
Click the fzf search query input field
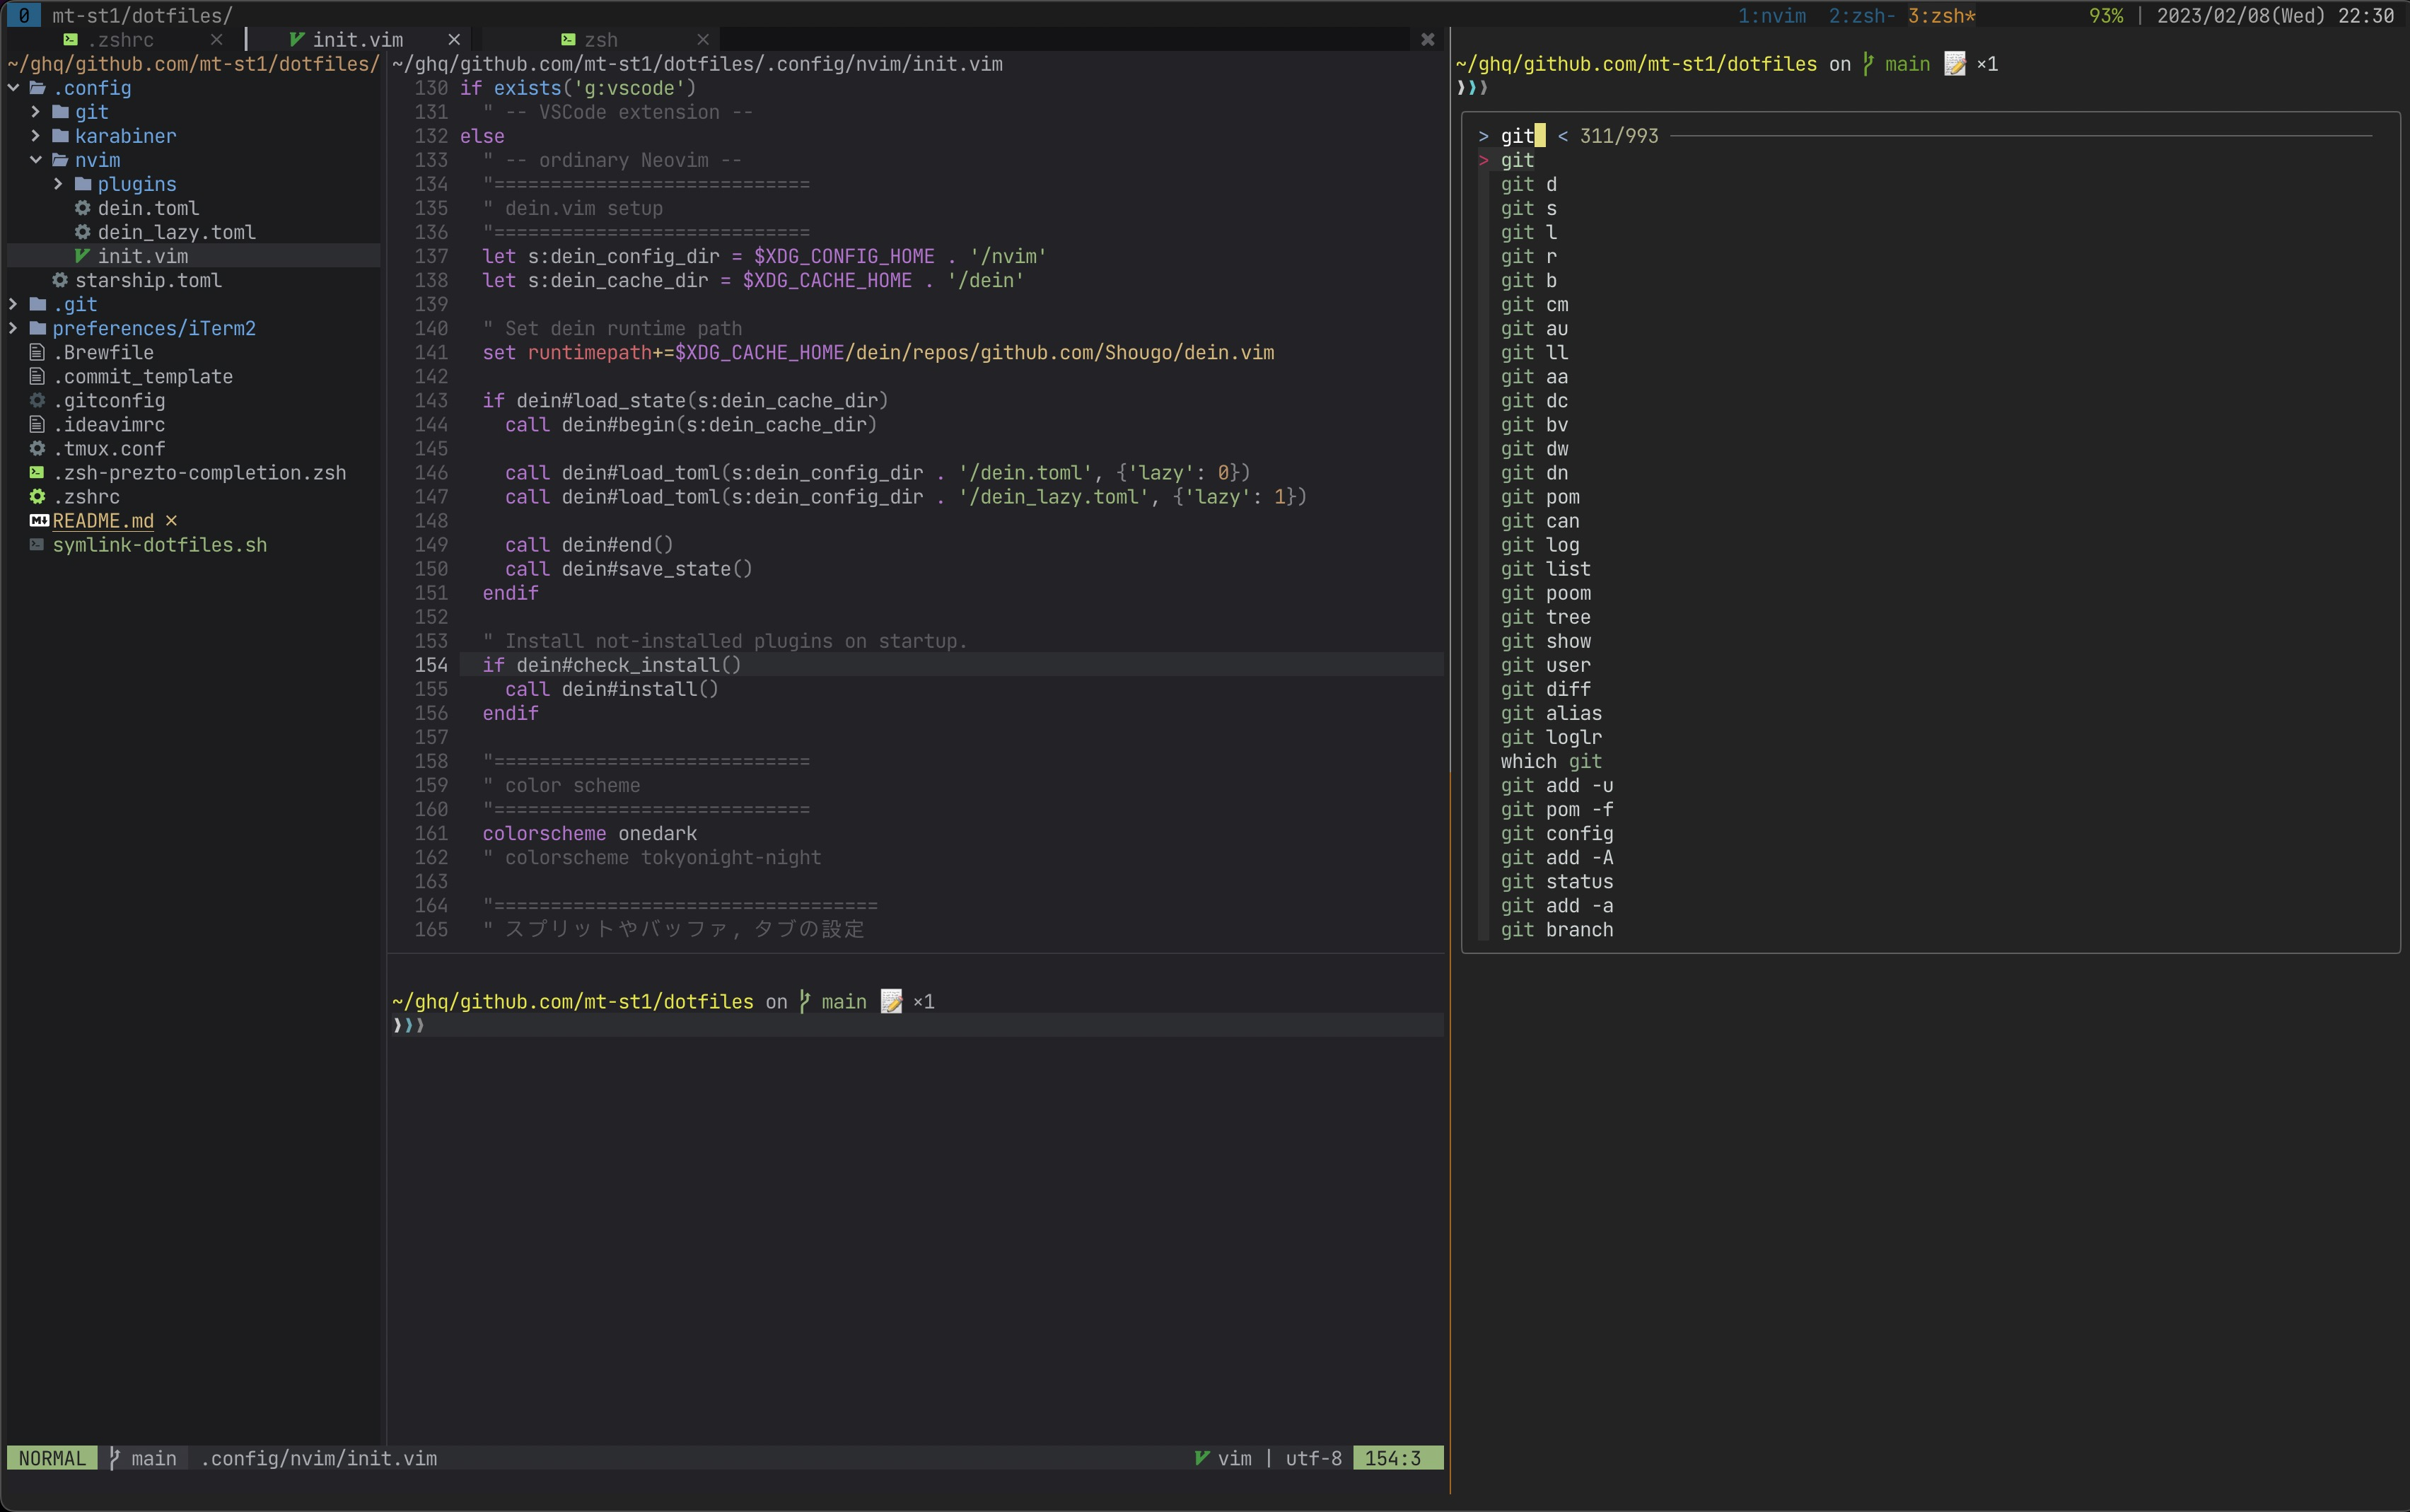(1518, 136)
